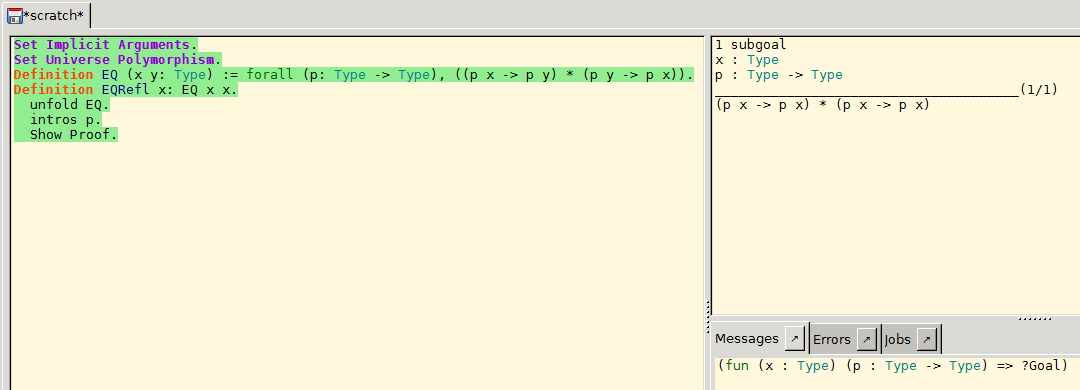Image resolution: width=1080 pixels, height=390 pixels.
Task: Click the '(1/1)' goal counter
Action: point(1039,90)
